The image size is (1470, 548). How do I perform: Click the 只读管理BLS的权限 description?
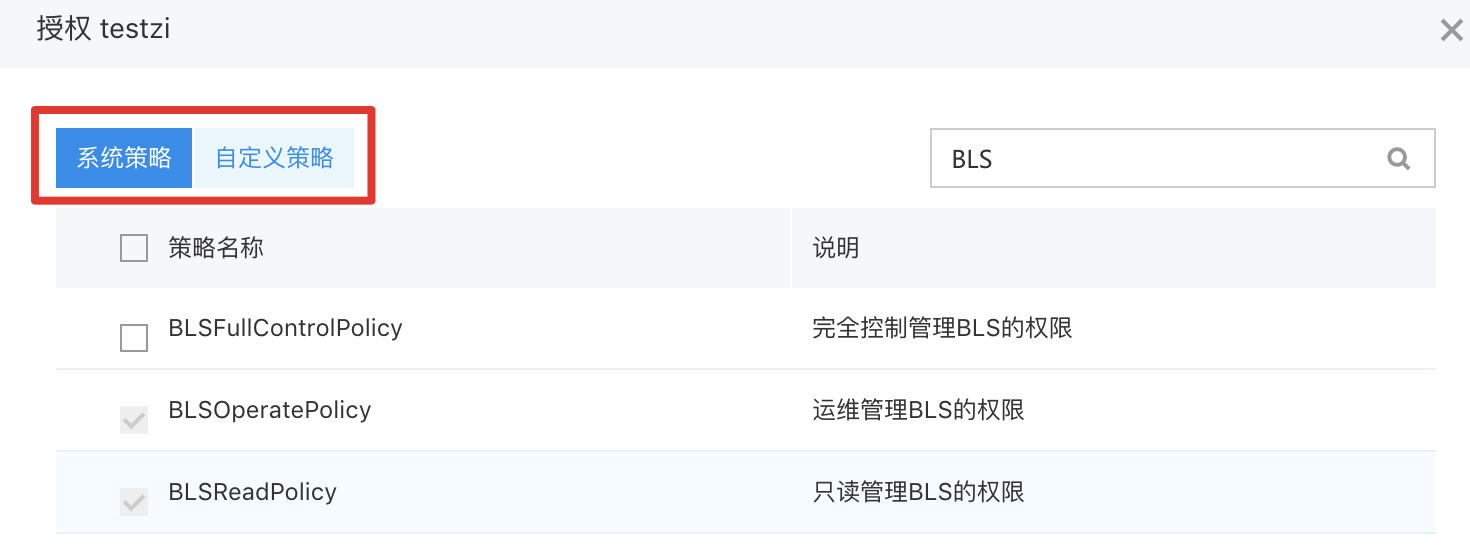tap(918, 492)
